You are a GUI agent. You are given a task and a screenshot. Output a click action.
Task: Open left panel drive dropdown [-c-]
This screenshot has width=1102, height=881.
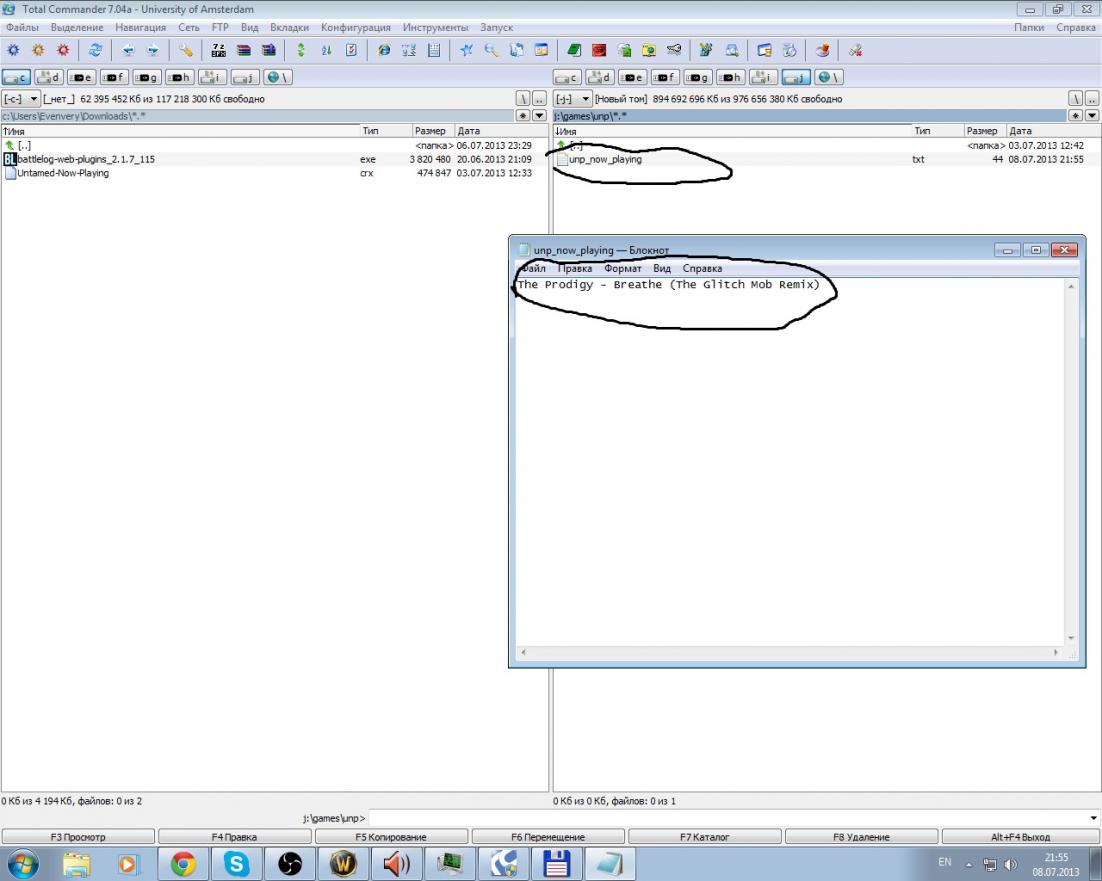coord(21,99)
